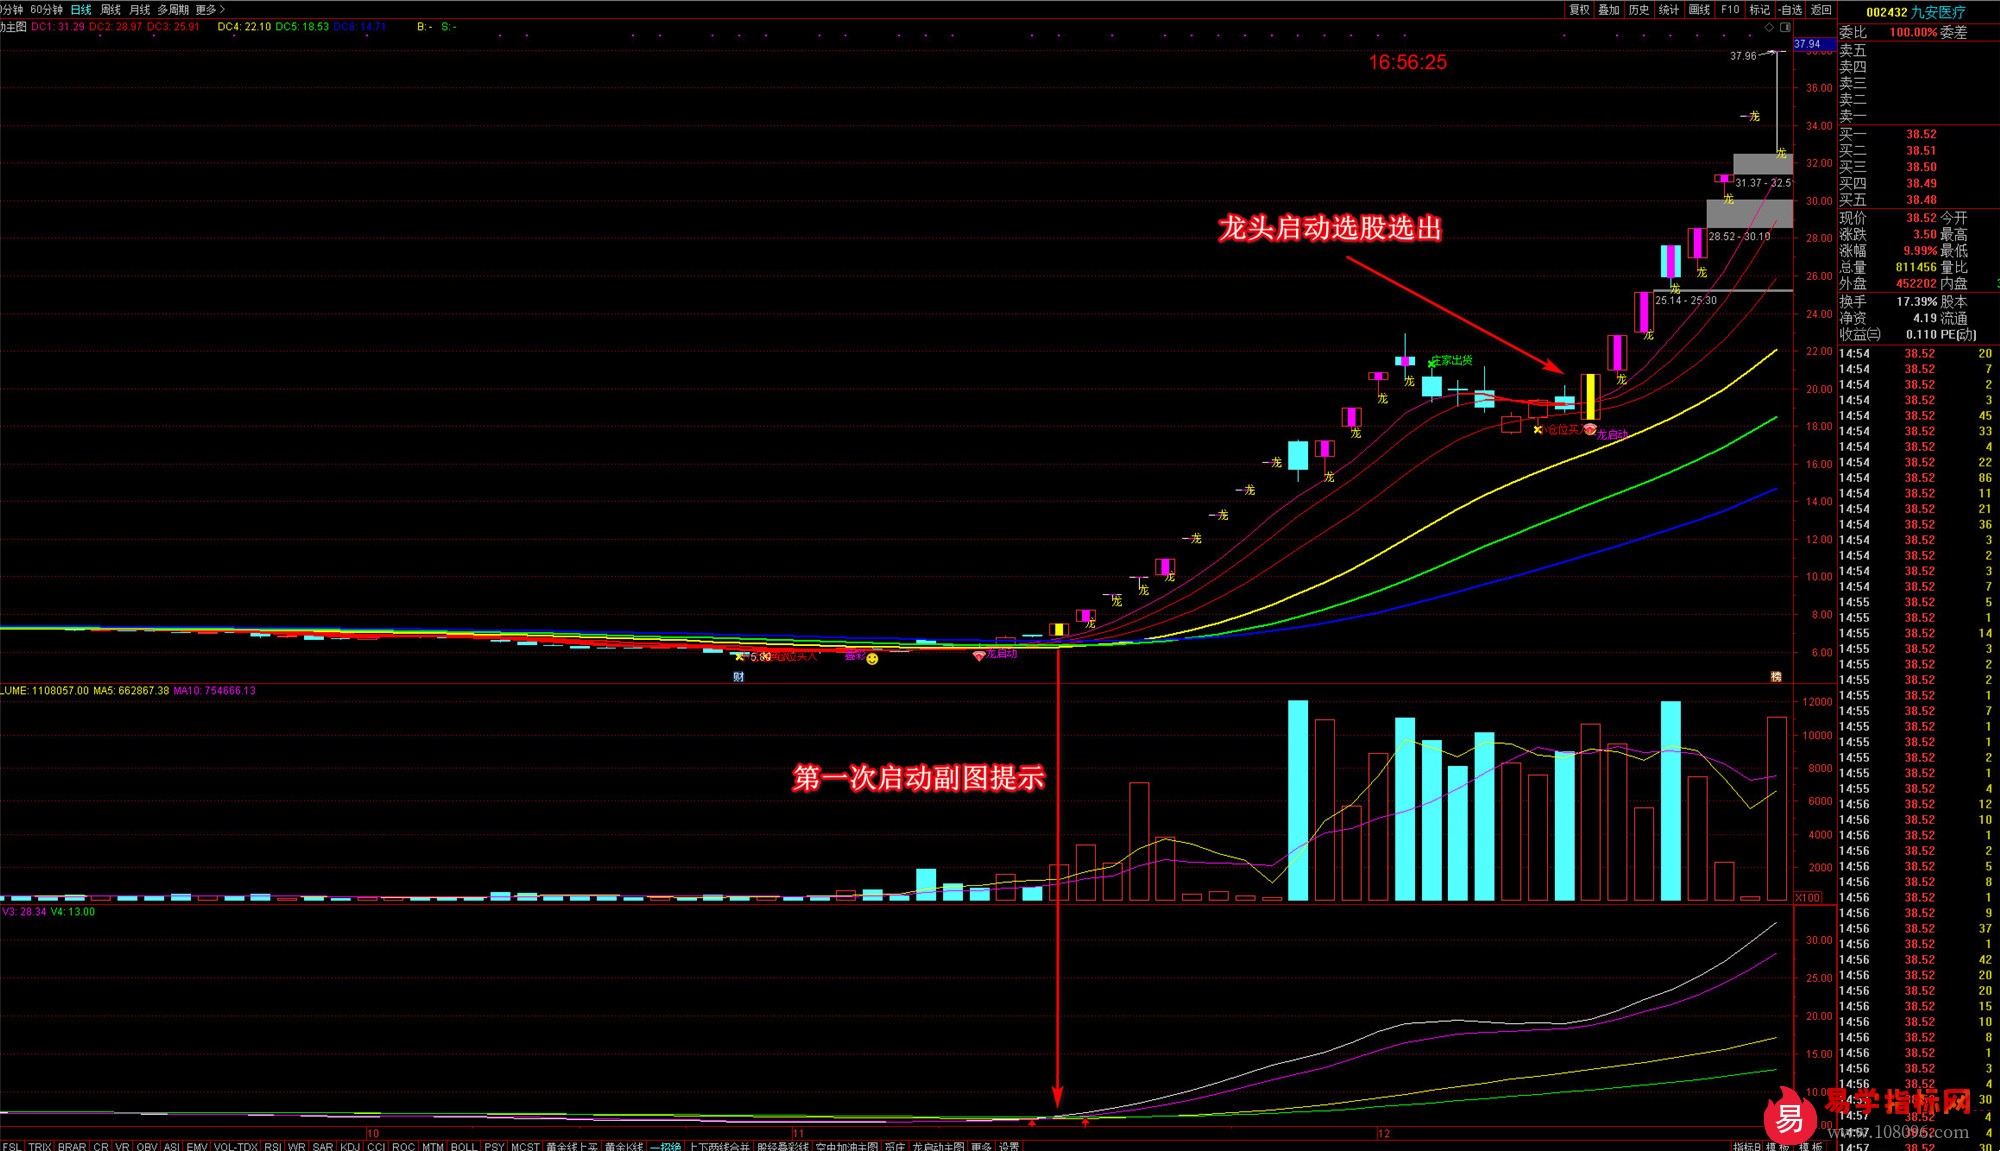2000x1151 pixels.
Task: Select the RSI indicator tab
Action: pyautogui.click(x=273, y=1146)
